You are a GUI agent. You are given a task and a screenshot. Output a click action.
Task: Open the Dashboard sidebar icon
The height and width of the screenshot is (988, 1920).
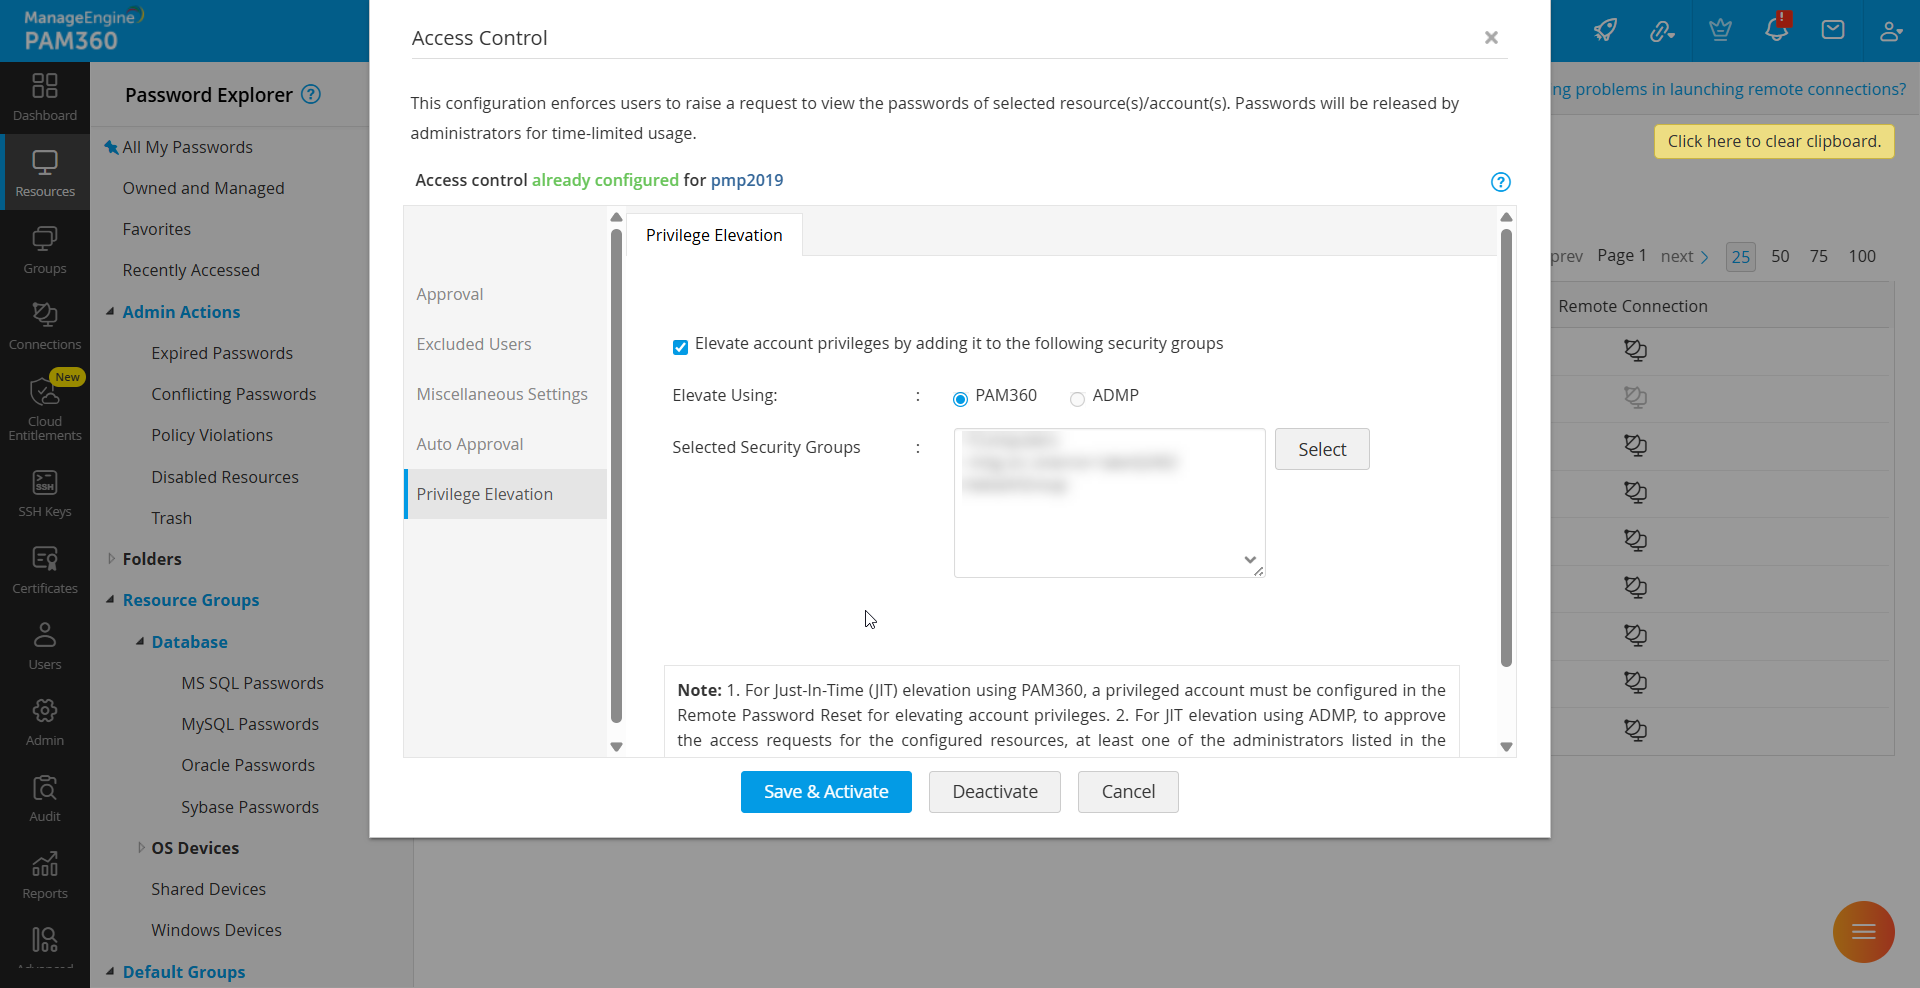click(45, 96)
